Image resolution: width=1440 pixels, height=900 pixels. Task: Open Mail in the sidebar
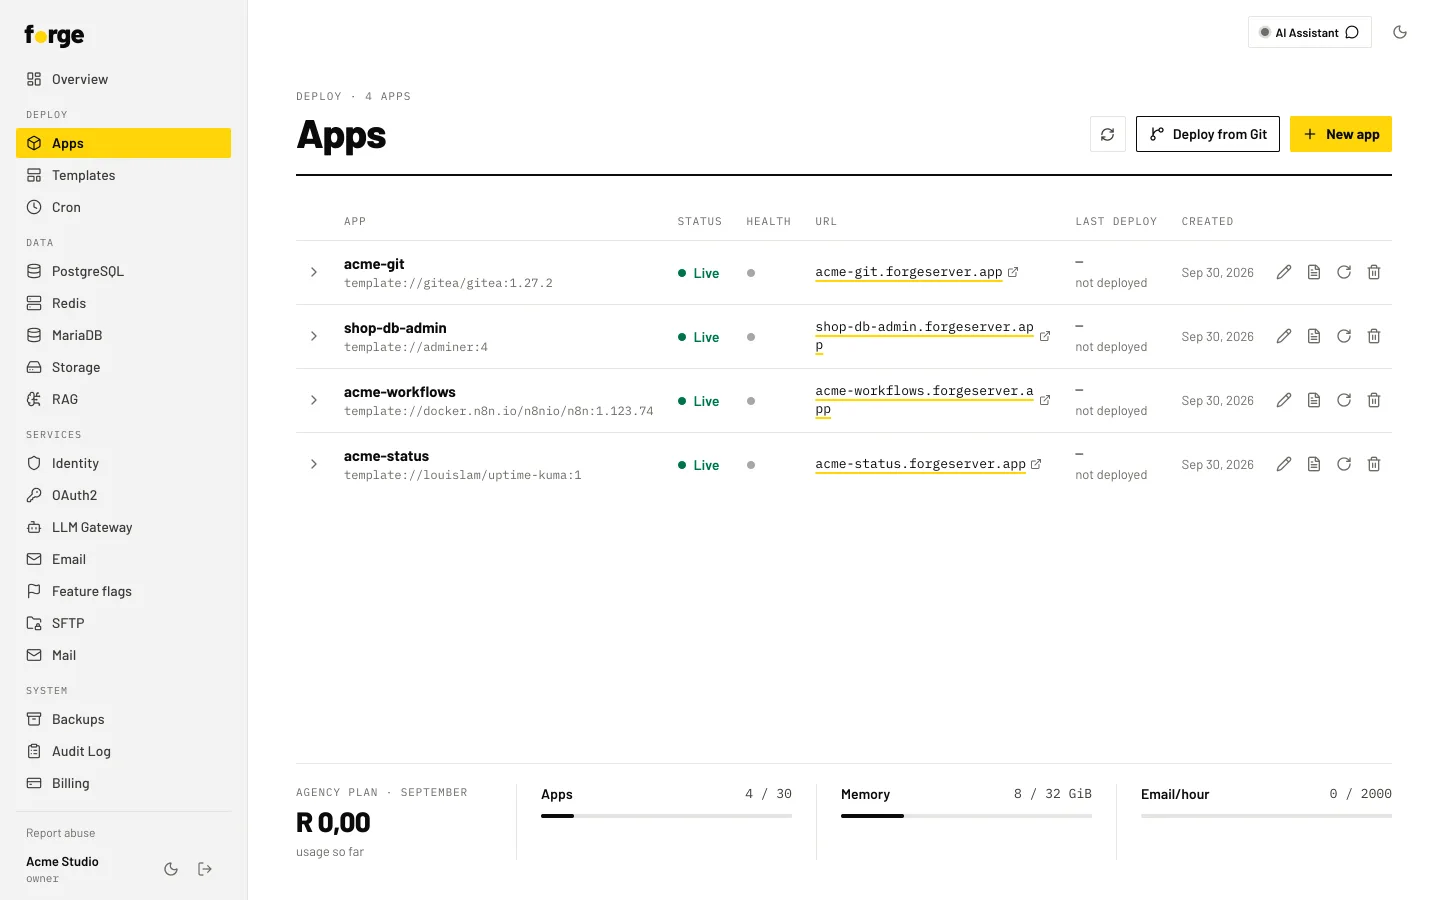click(124, 655)
